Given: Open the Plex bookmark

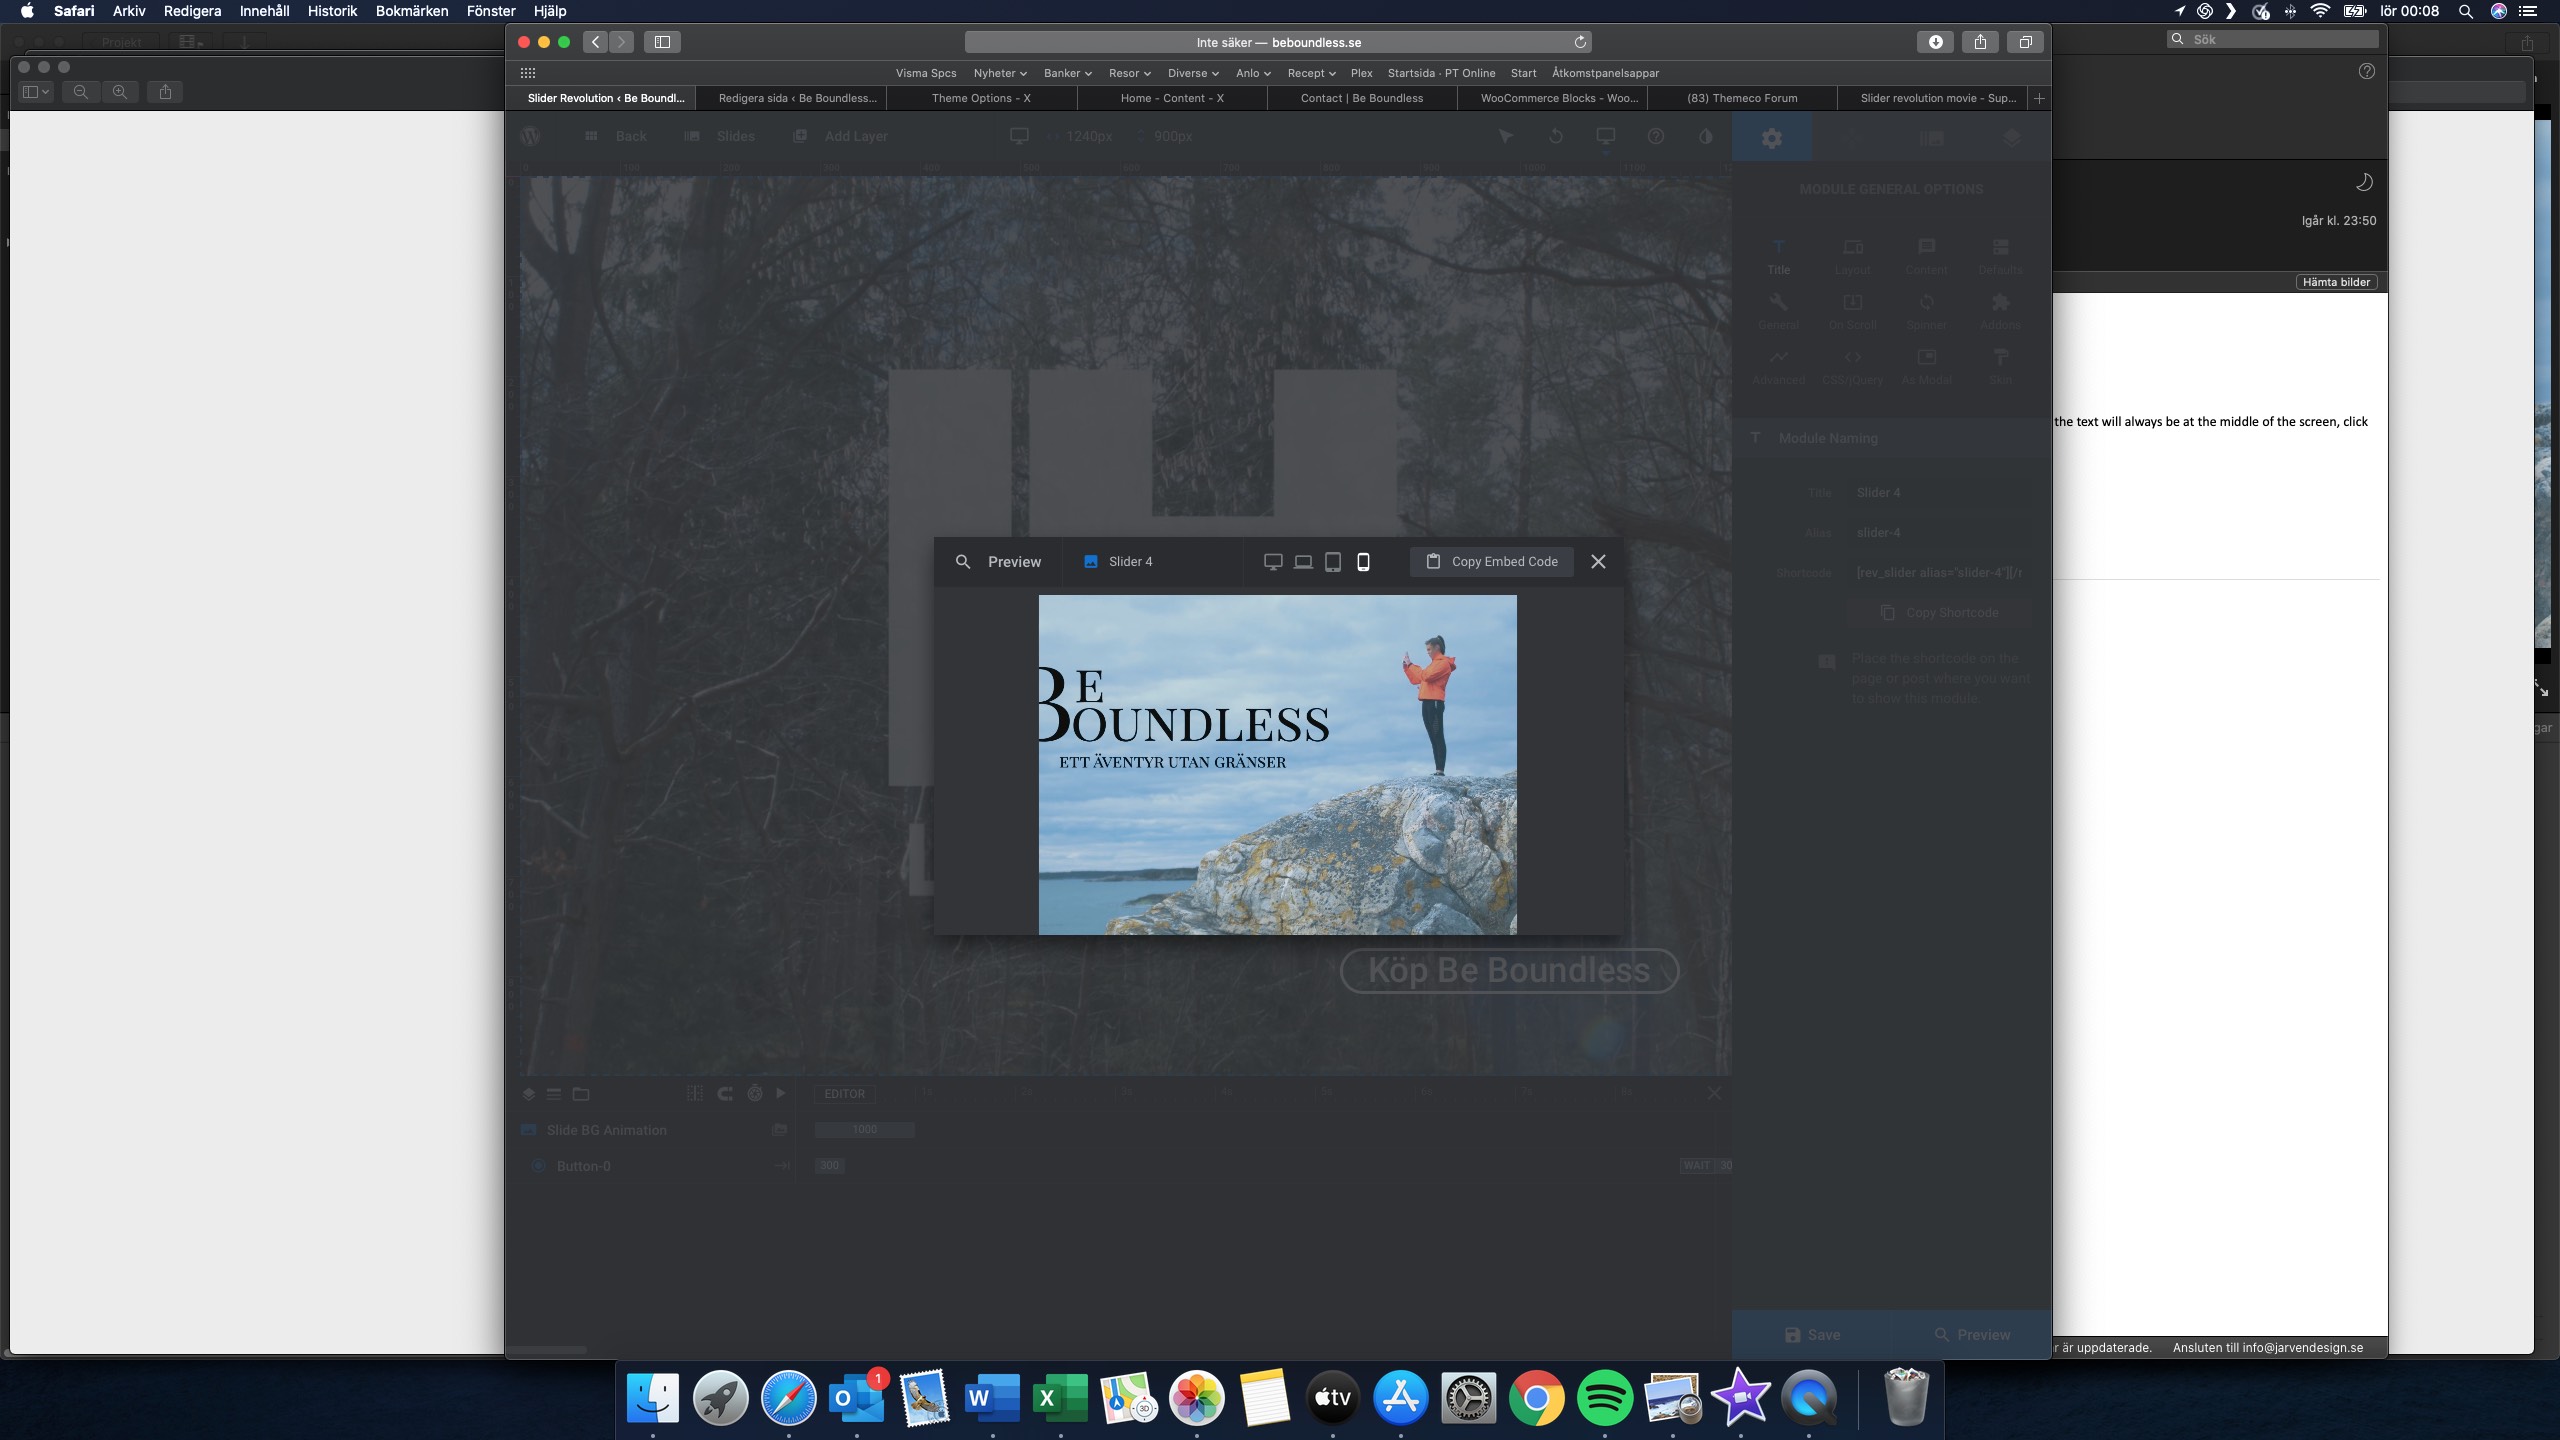Looking at the screenshot, I should point(1362,73).
